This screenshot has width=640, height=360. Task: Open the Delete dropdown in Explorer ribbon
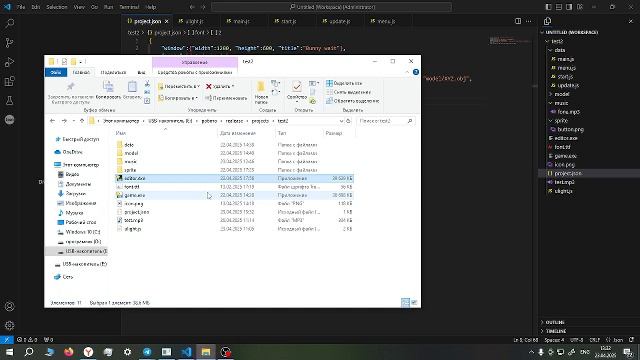pyautogui.click(x=220, y=87)
